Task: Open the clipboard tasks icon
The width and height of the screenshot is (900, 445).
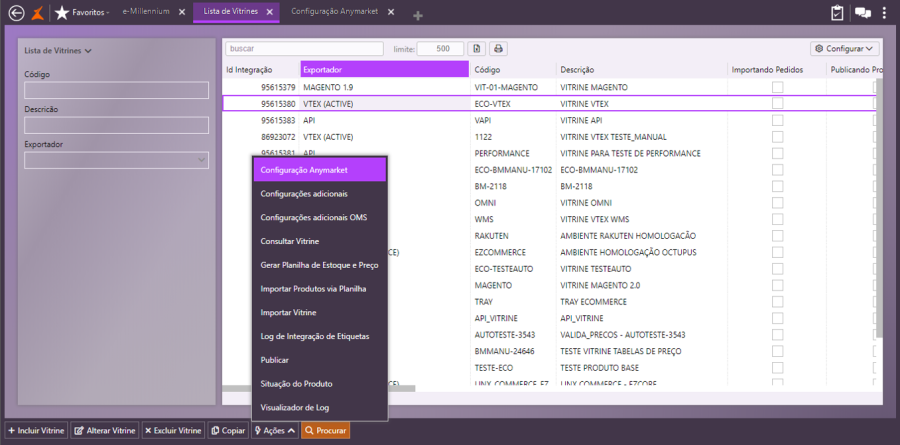Action: [837, 13]
